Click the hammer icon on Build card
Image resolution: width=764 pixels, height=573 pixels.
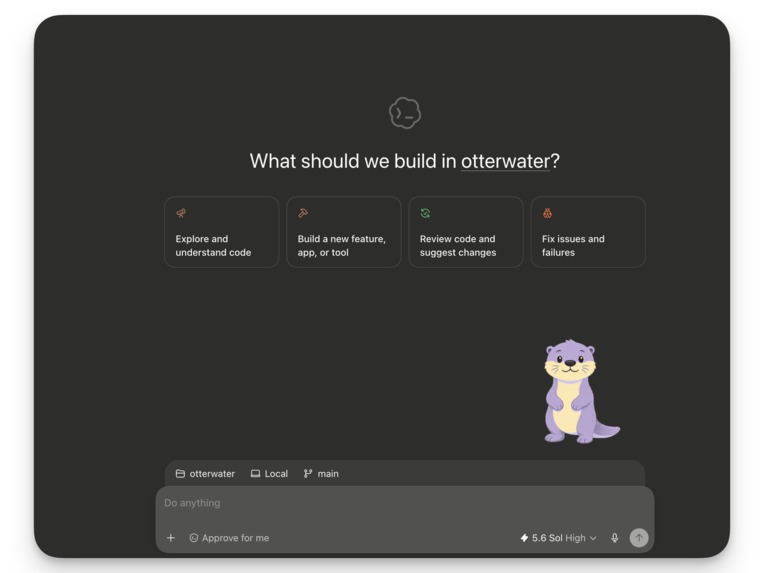point(303,213)
